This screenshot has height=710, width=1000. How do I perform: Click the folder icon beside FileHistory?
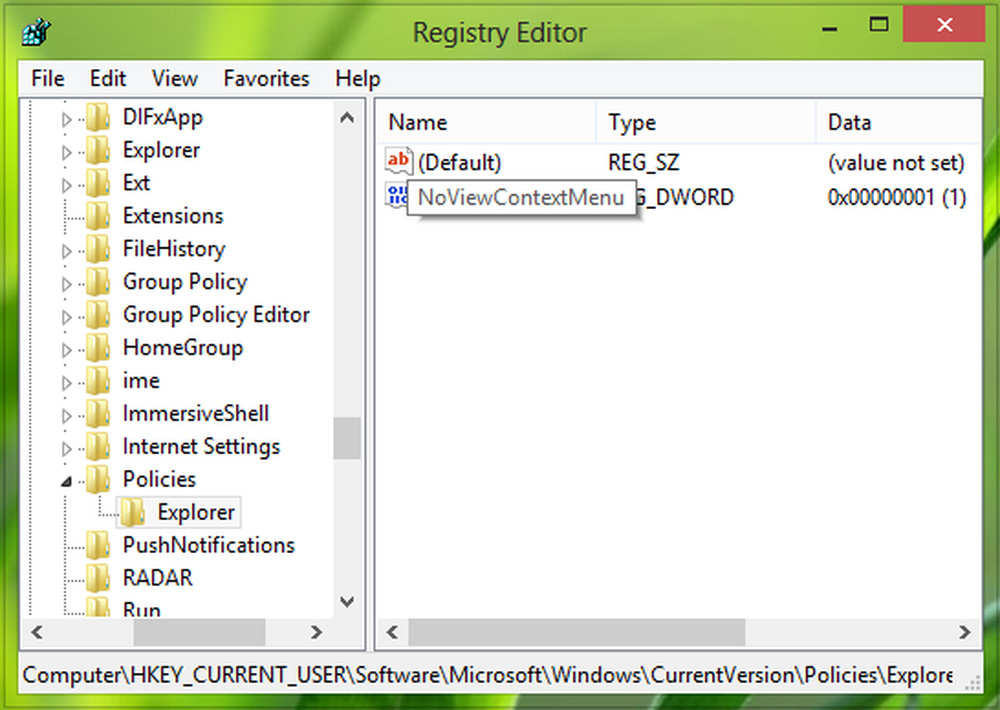click(98, 249)
